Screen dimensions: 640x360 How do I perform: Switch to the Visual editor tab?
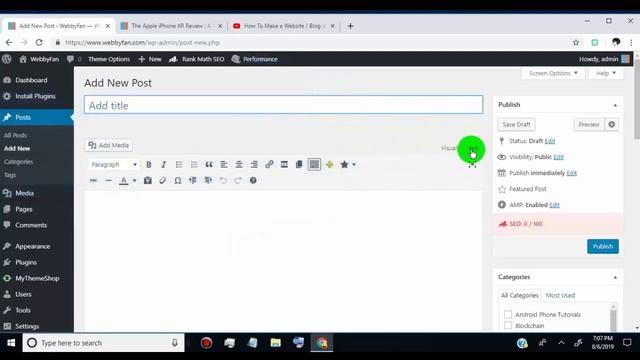click(449, 148)
